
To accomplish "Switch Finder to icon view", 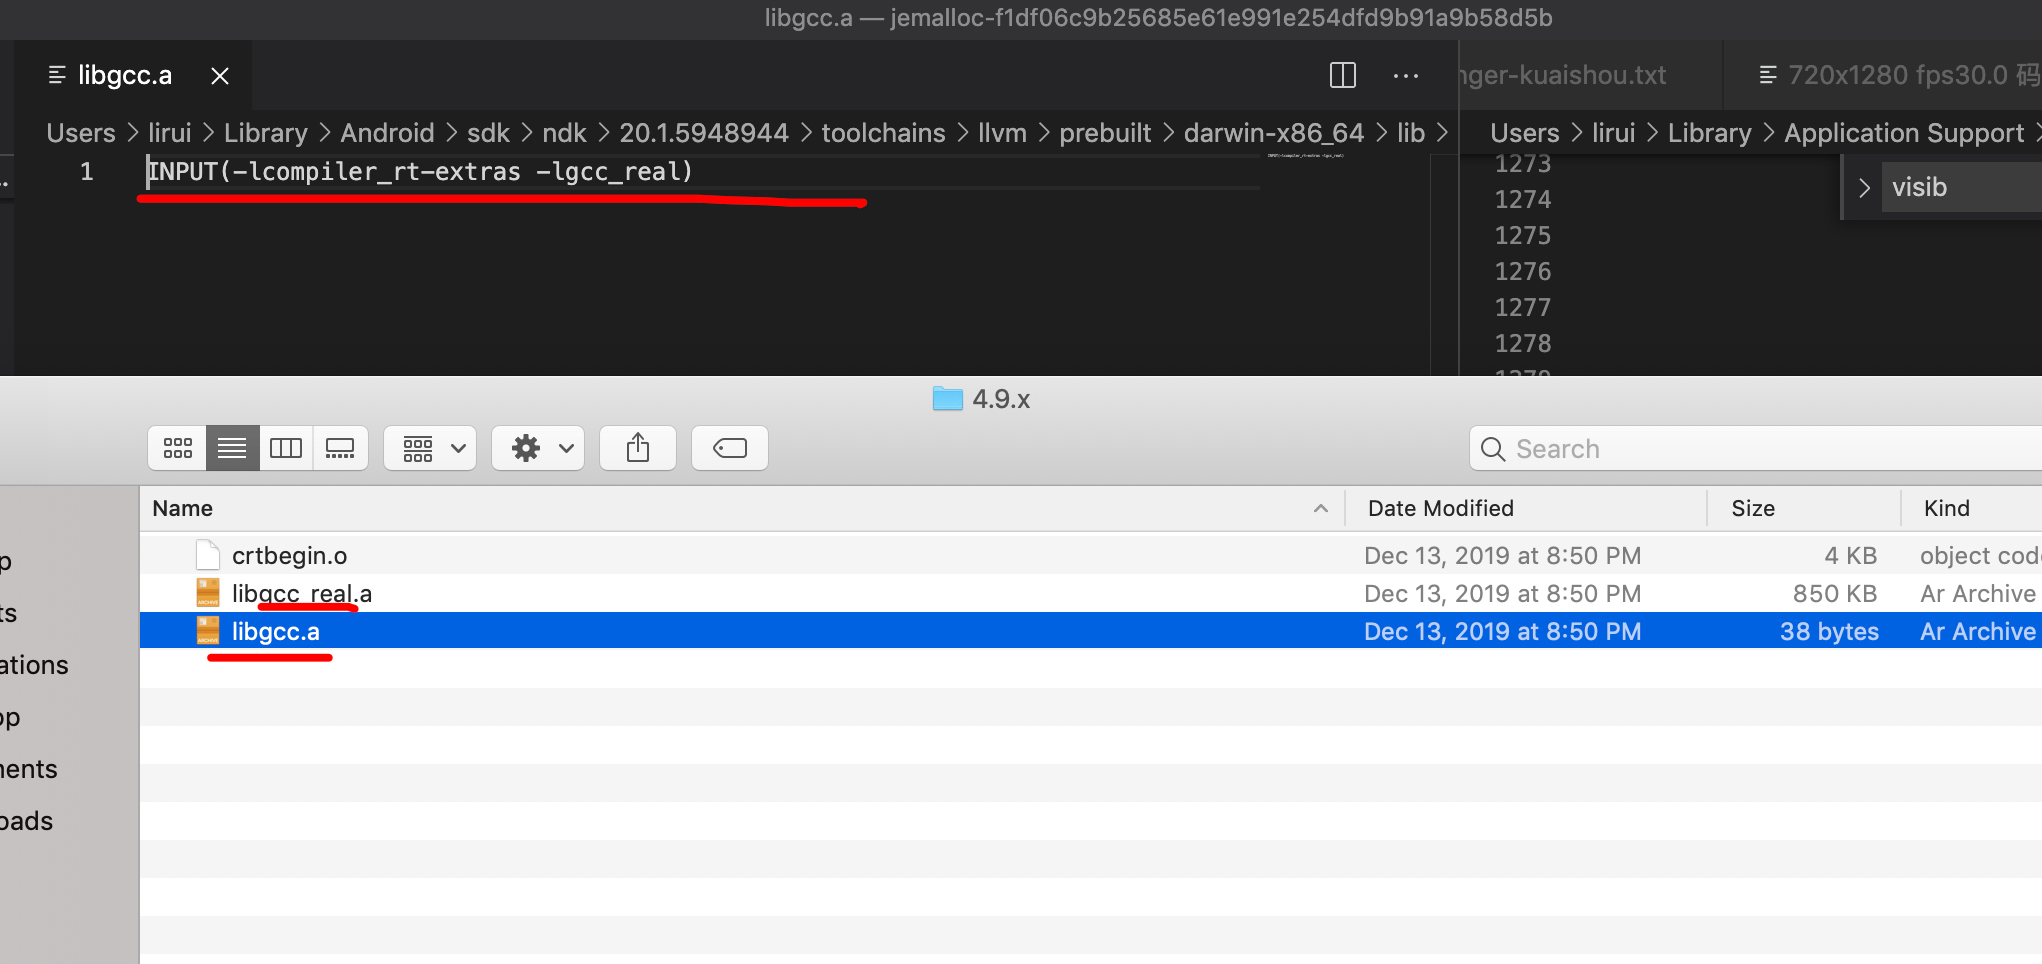I will coord(178,448).
